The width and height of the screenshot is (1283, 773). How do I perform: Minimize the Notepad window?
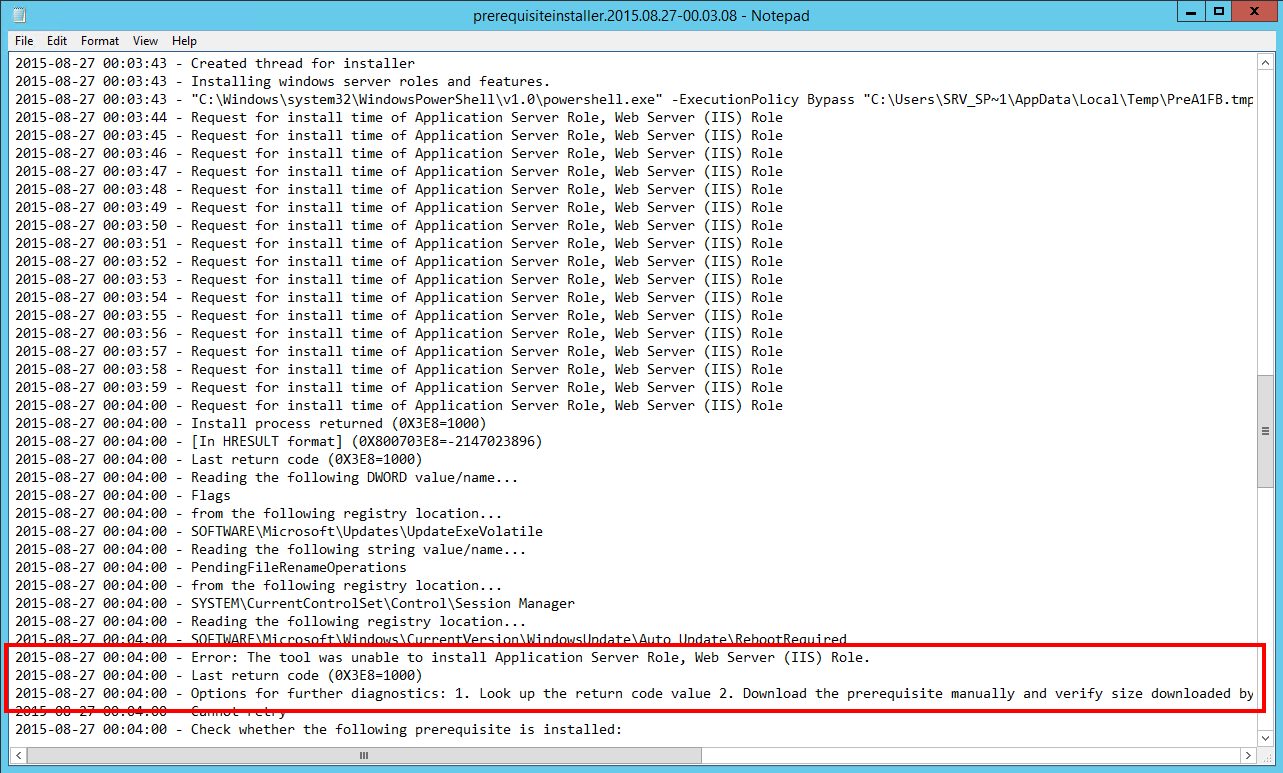point(1191,12)
